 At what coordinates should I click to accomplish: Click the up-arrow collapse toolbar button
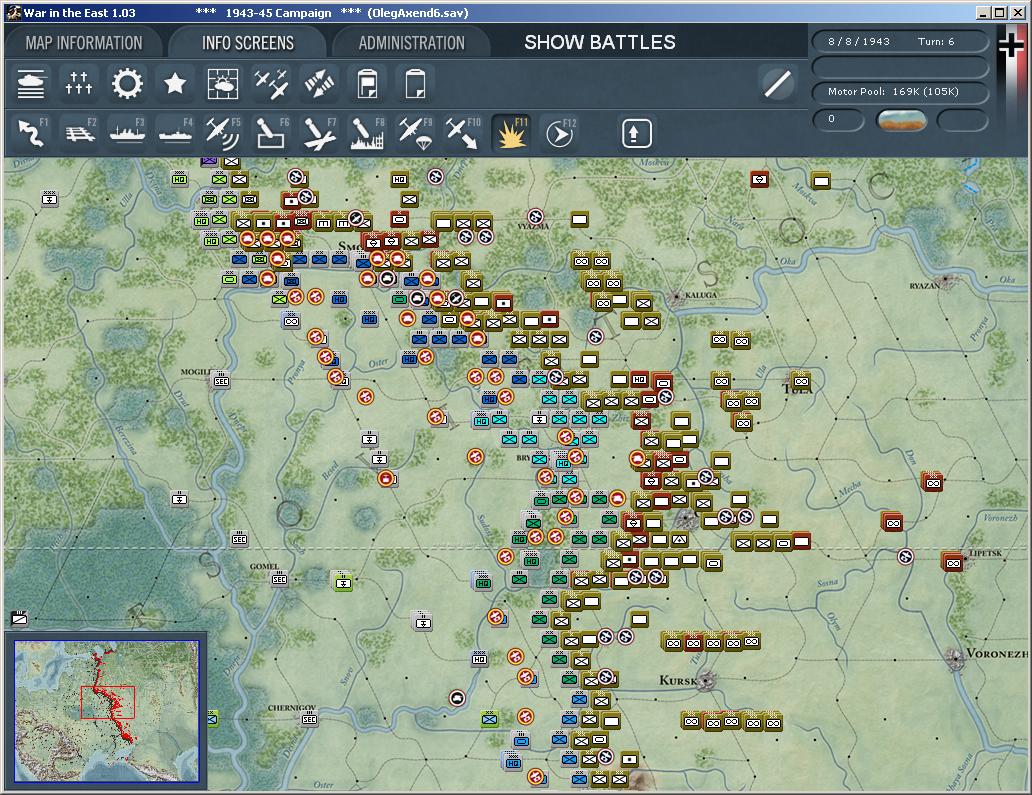tap(636, 134)
